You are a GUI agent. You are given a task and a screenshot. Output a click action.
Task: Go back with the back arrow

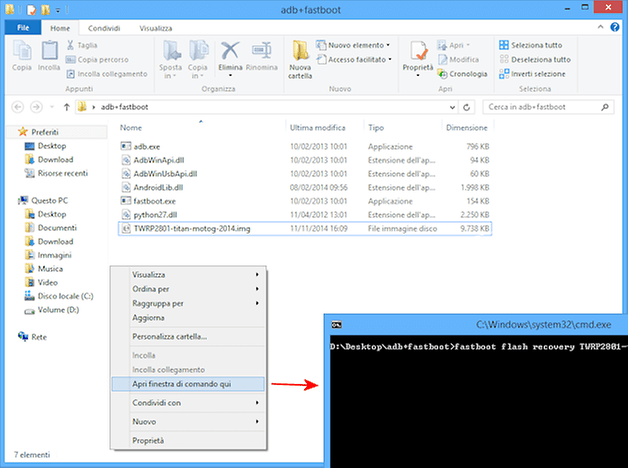(18, 107)
